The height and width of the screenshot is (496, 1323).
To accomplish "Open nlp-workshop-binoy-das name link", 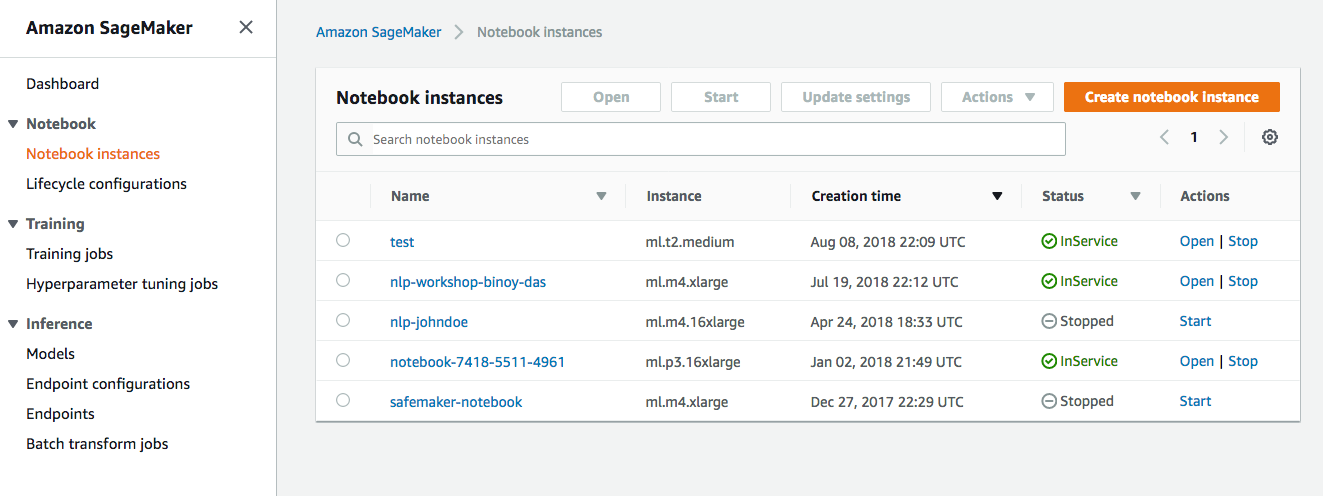I will tap(468, 282).
